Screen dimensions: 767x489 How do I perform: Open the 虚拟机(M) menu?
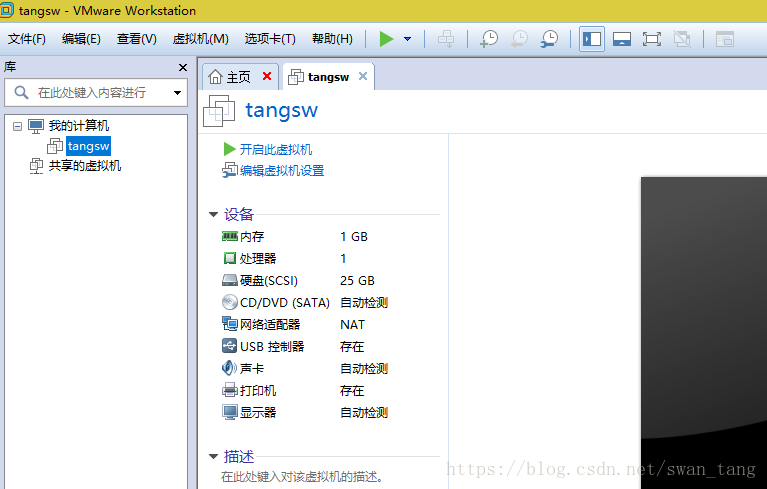click(201, 39)
